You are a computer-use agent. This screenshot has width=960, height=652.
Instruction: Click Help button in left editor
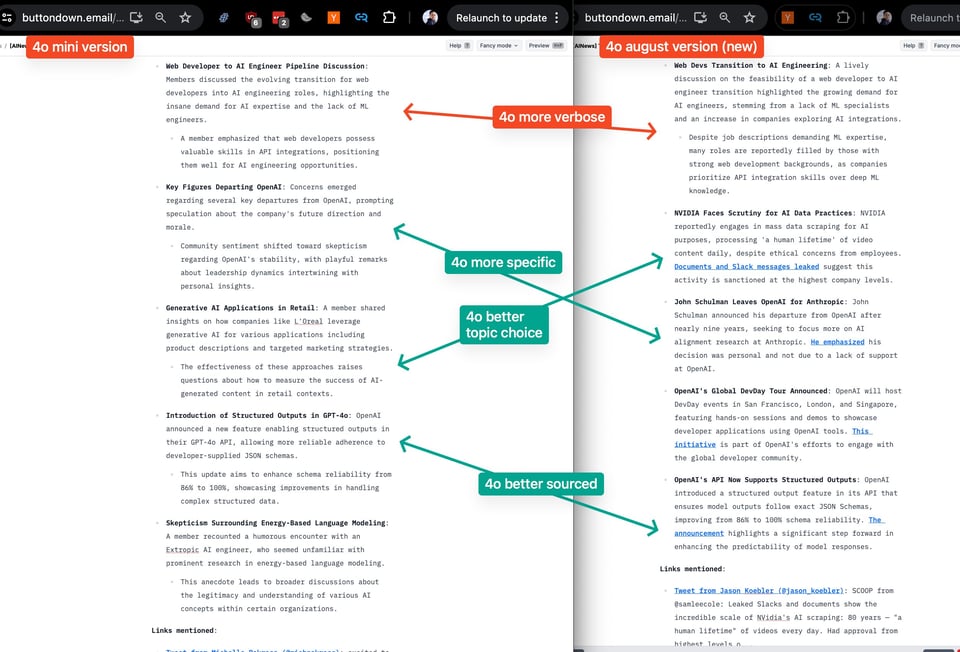click(x=455, y=45)
